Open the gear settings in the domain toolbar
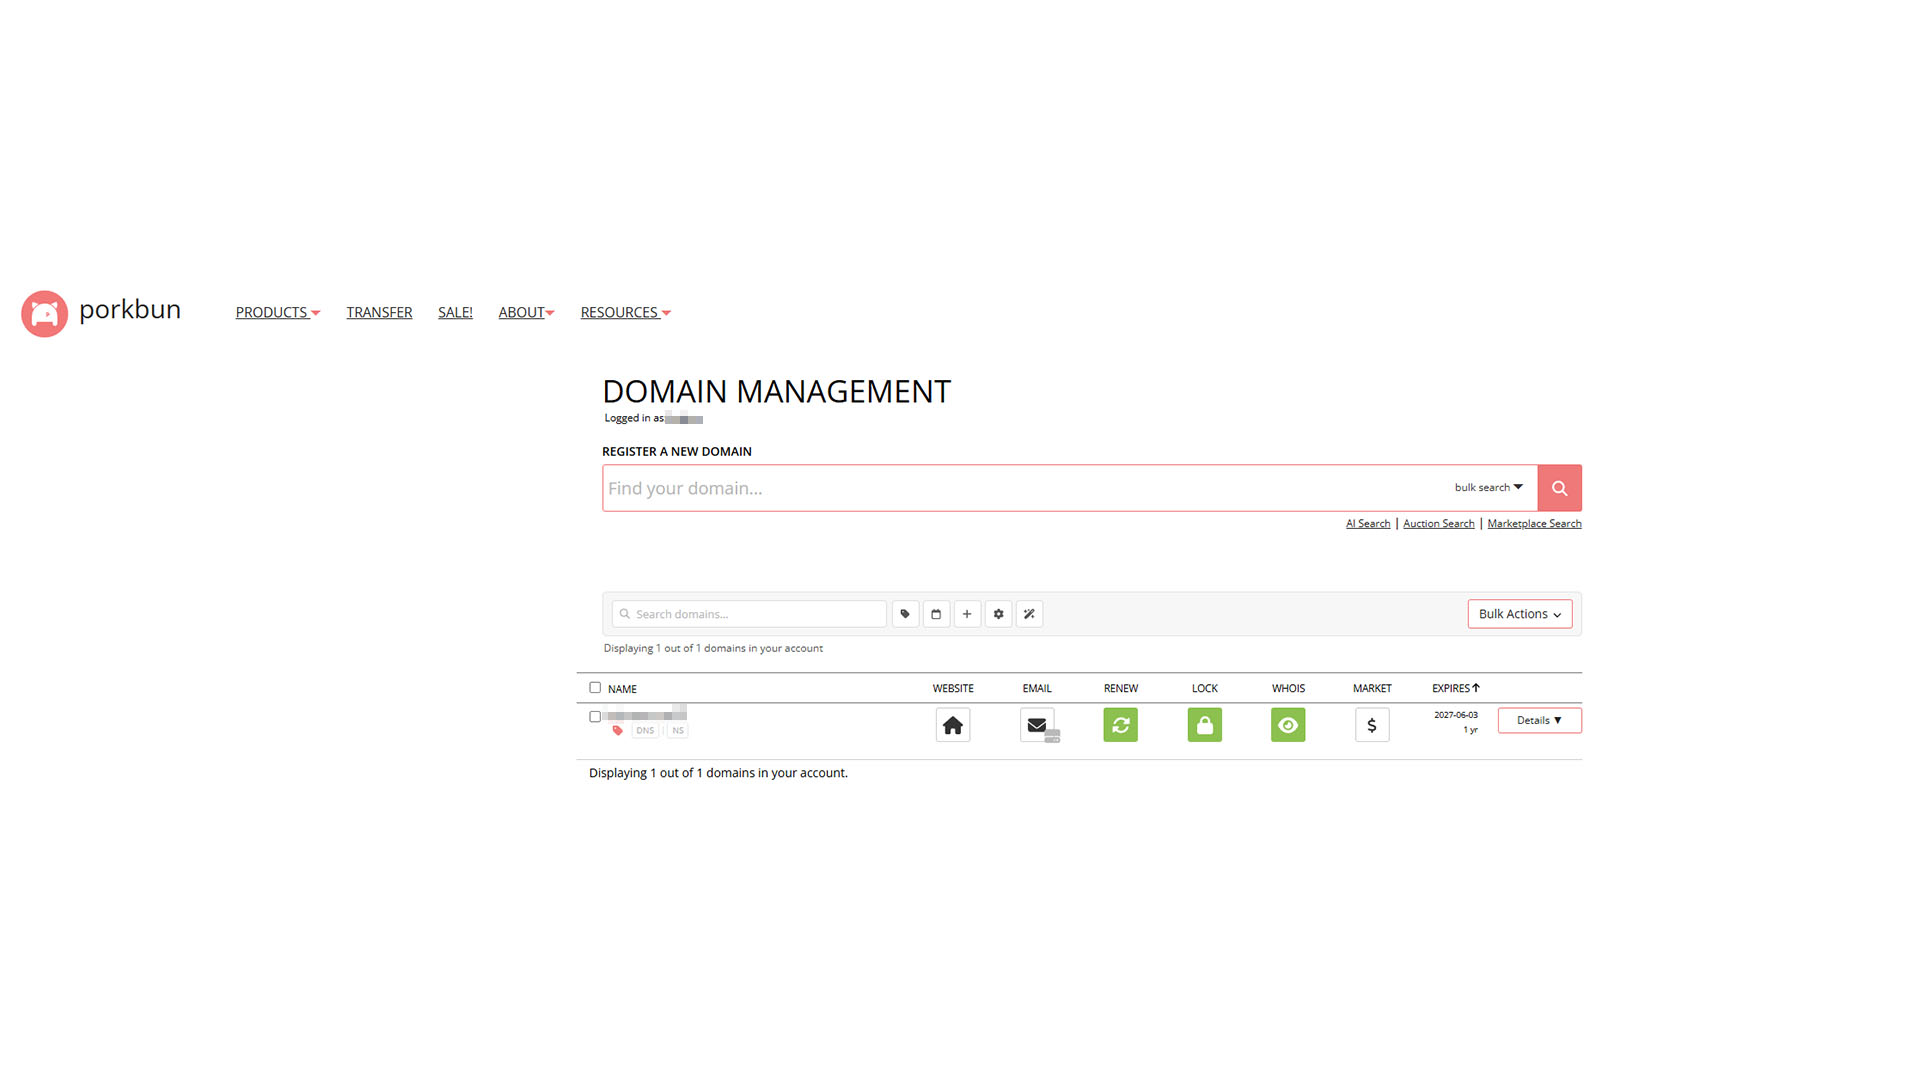This screenshot has width=1920, height=1080. click(x=998, y=614)
